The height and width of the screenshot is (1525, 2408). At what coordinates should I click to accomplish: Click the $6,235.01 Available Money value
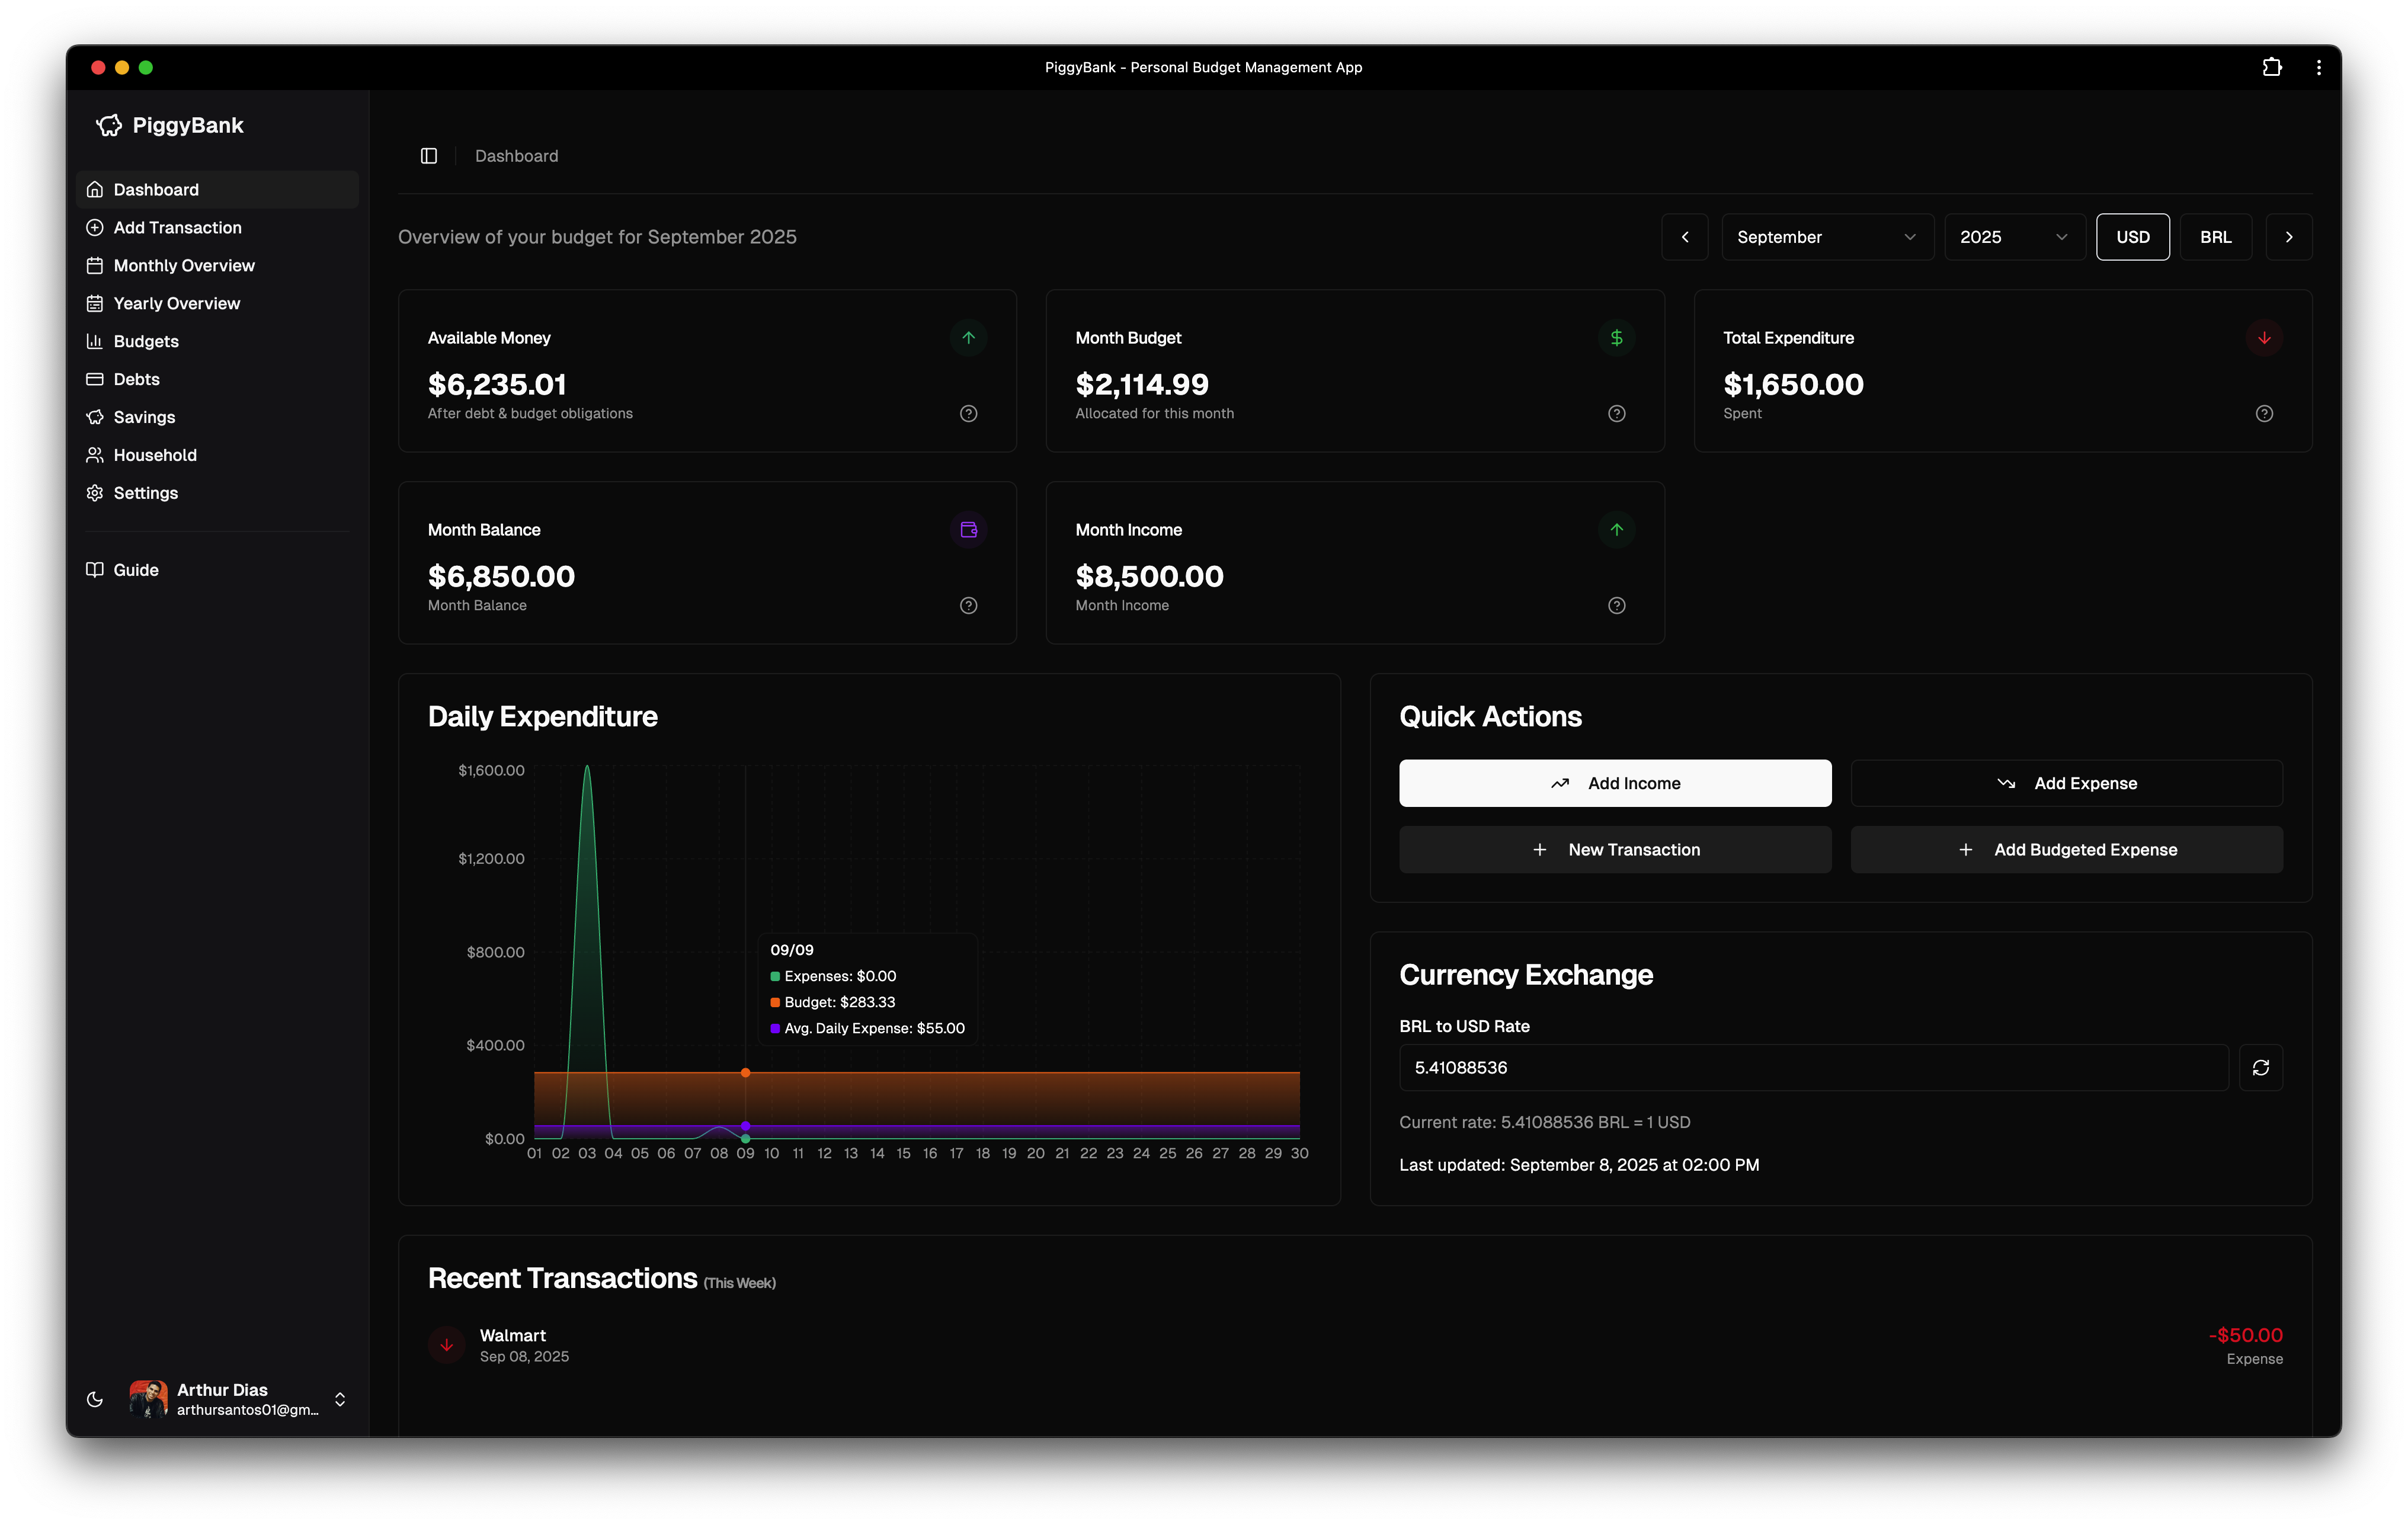[x=497, y=385]
